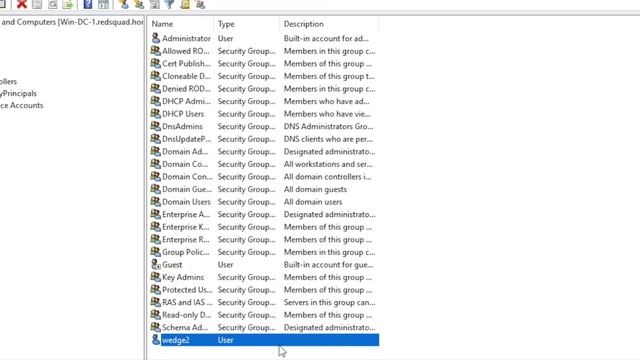This screenshot has width=640, height=360.
Task: Click the Export List toolbar icon
Action: tap(68, 4)
